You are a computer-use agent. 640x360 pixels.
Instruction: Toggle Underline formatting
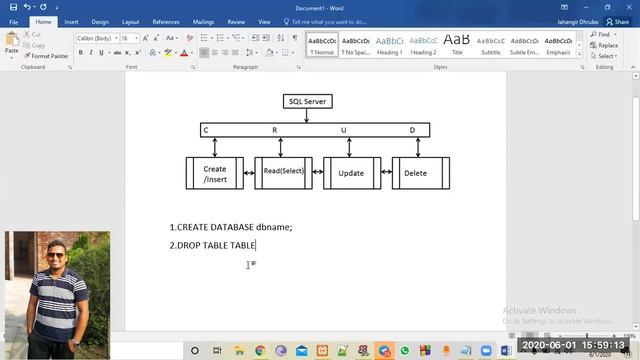click(101, 53)
